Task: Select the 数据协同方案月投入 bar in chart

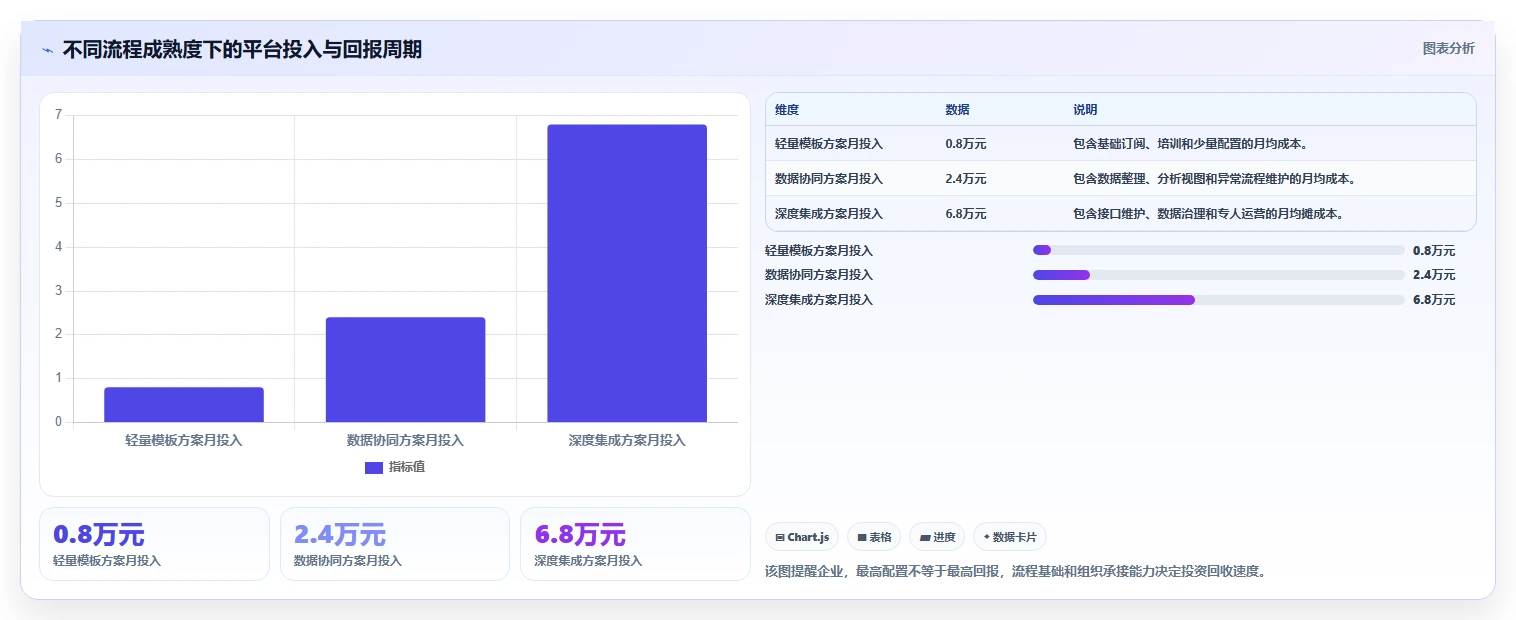Action: tap(405, 369)
